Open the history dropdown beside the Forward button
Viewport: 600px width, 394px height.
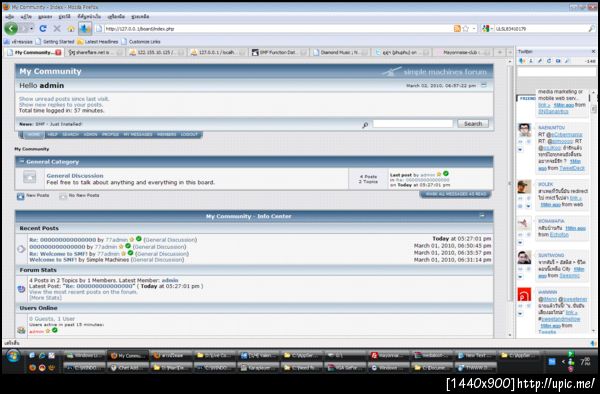(x=32, y=29)
